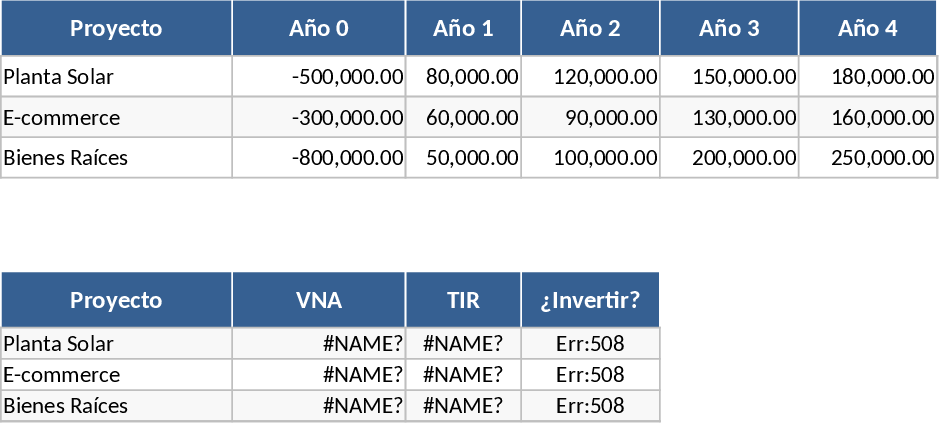Image resolution: width=939 pixels, height=423 pixels.
Task: Select Planta Solar Año 1 value 80,000.00
Action: tap(463, 76)
